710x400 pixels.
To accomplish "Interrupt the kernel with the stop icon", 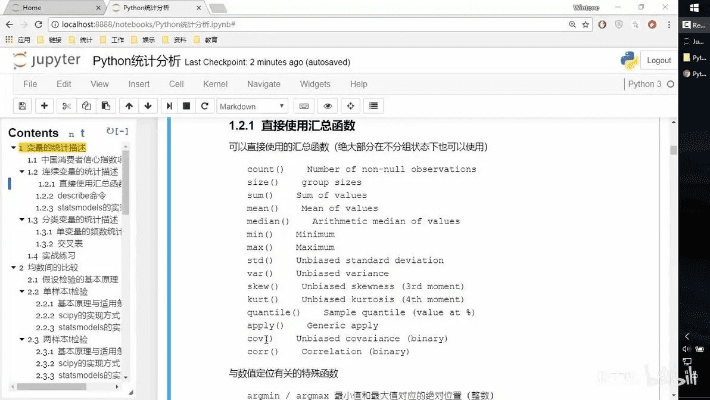I will pos(186,106).
